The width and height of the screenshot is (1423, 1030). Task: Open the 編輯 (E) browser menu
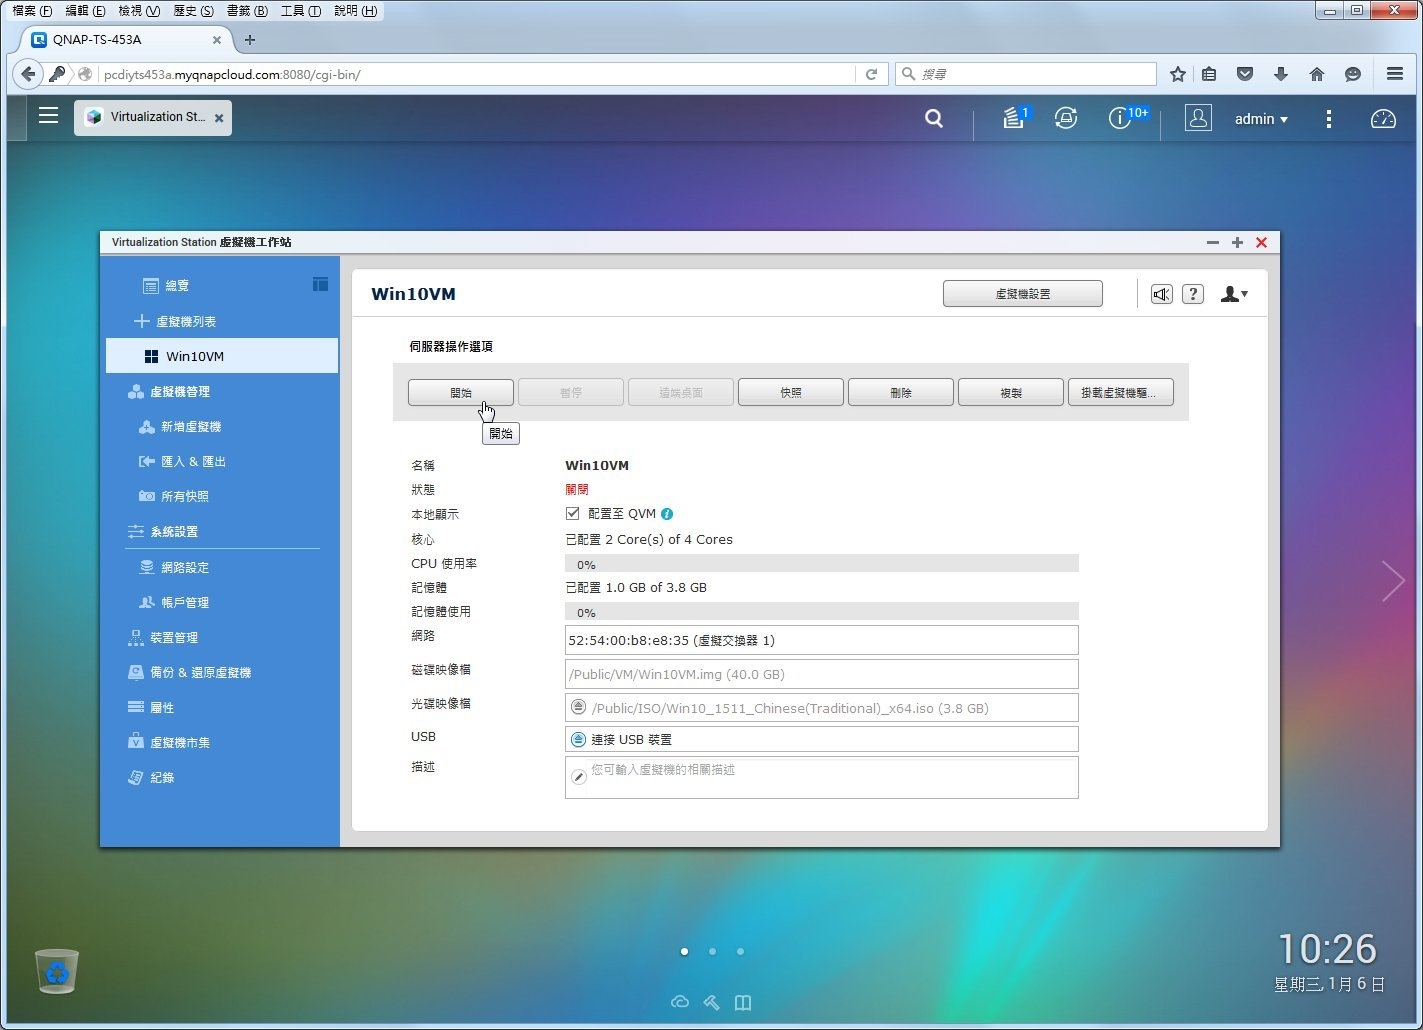pyautogui.click(x=85, y=11)
